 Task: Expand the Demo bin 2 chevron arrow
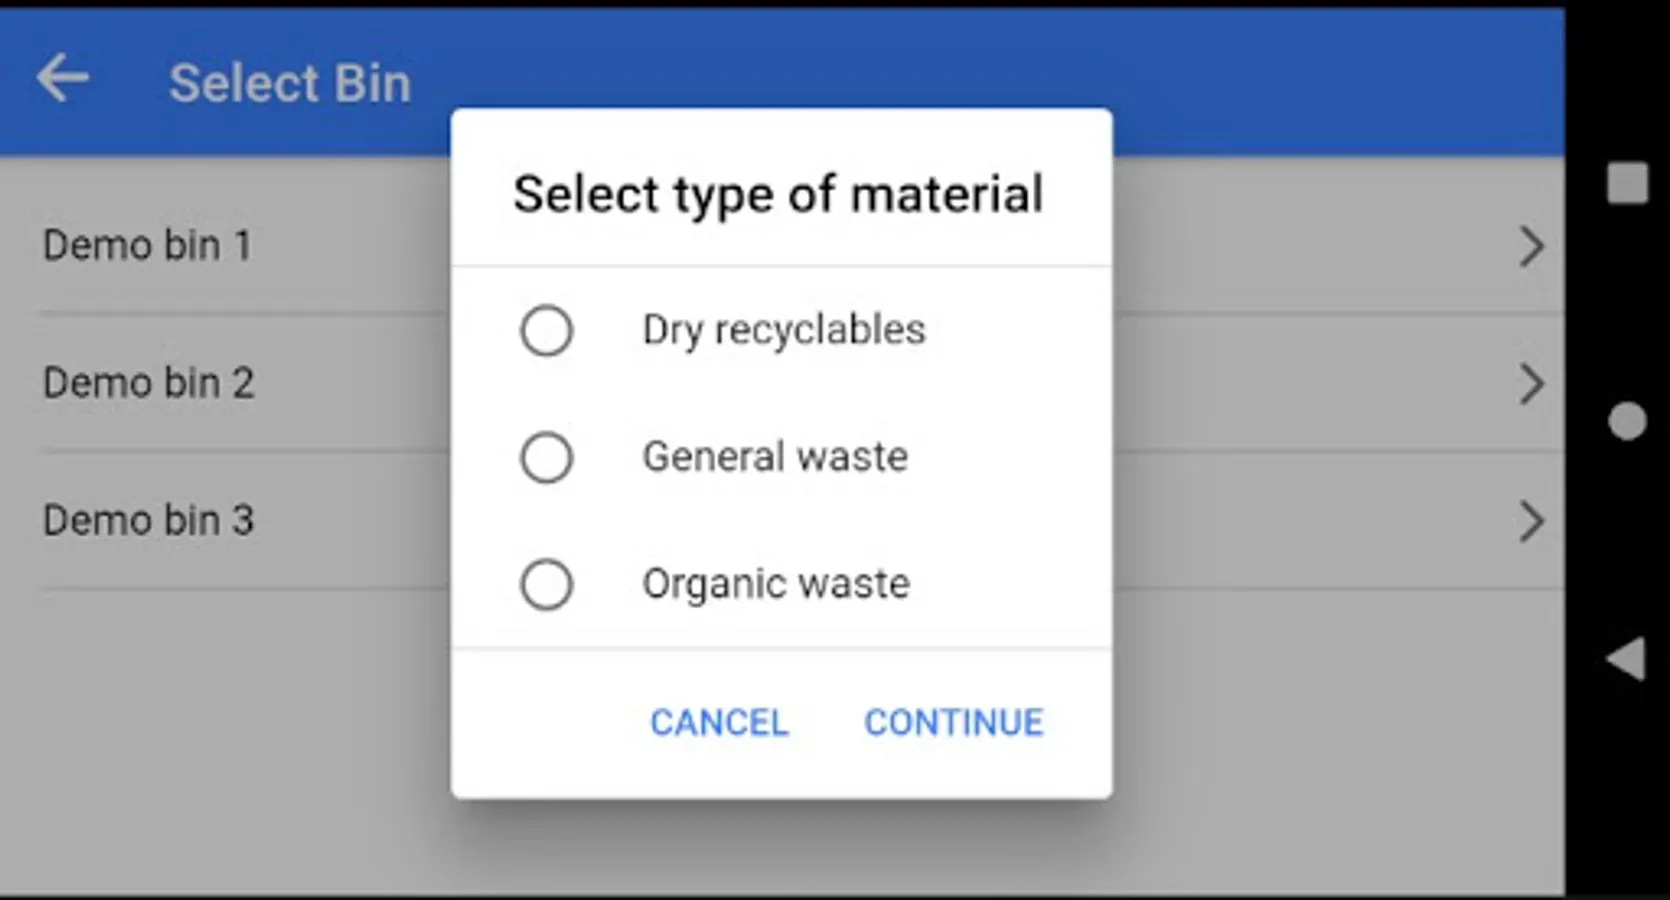click(x=1530, y=384)
